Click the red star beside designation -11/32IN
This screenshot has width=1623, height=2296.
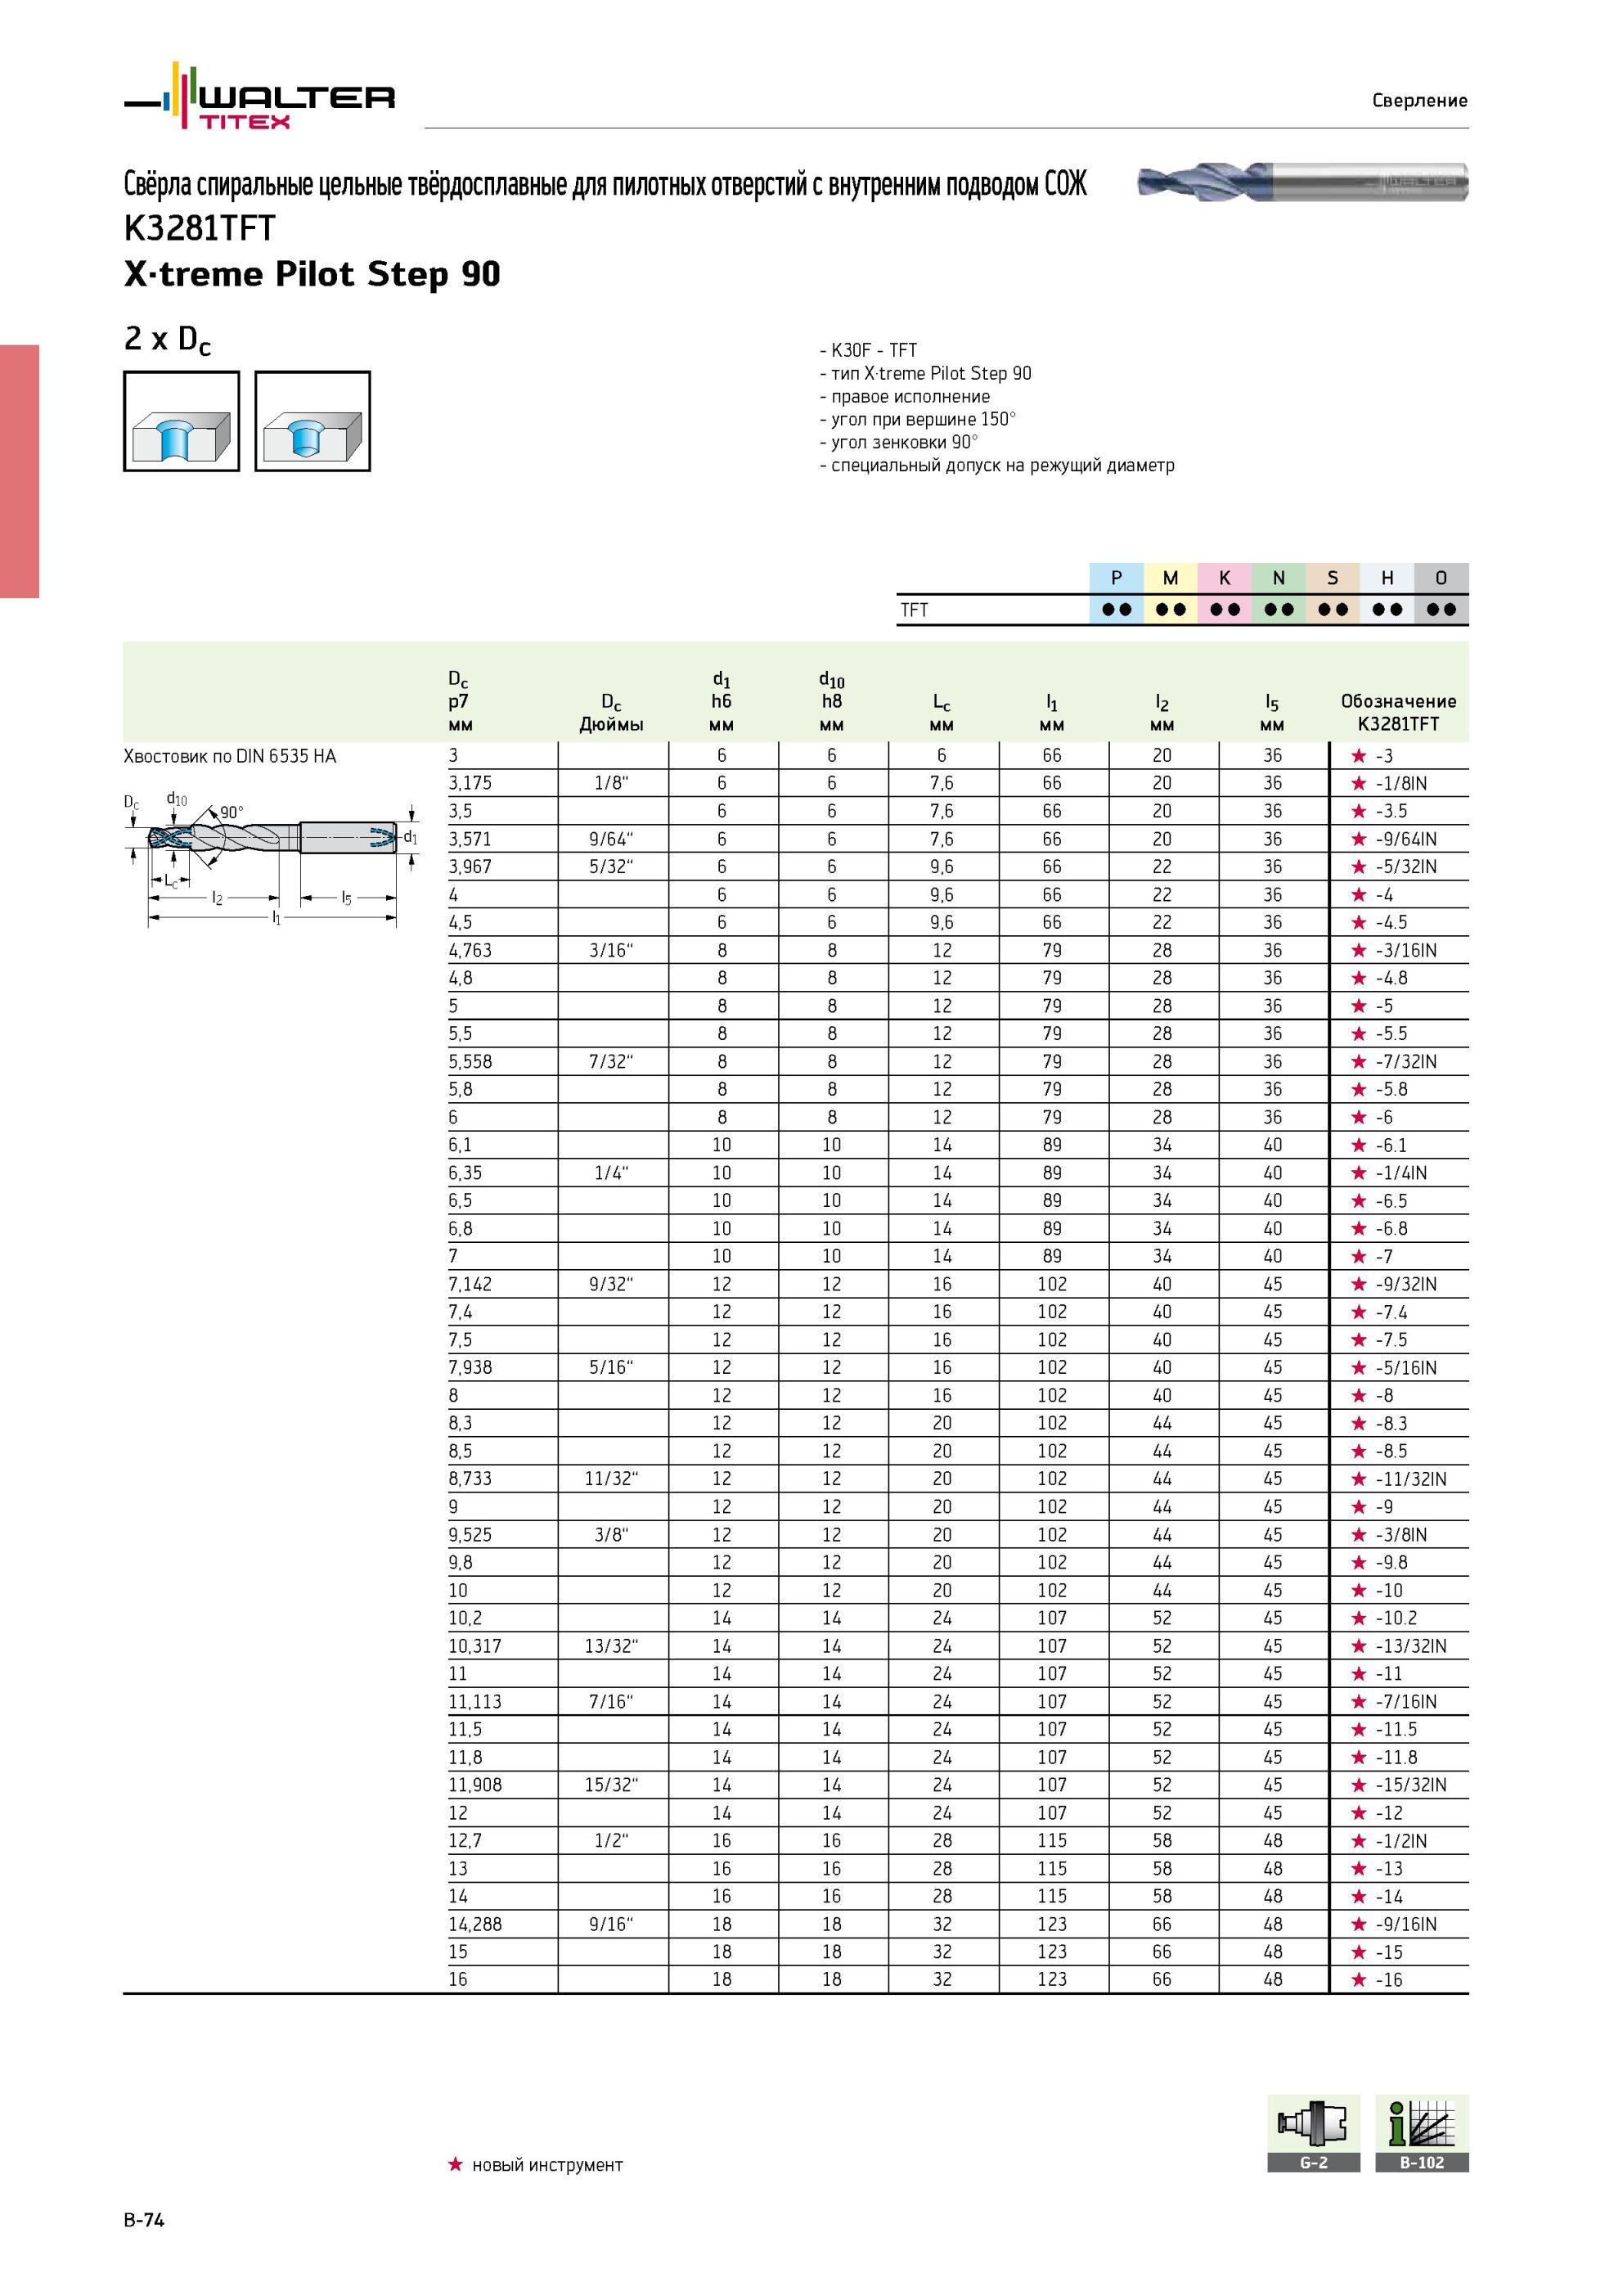coord(1358,1479)
